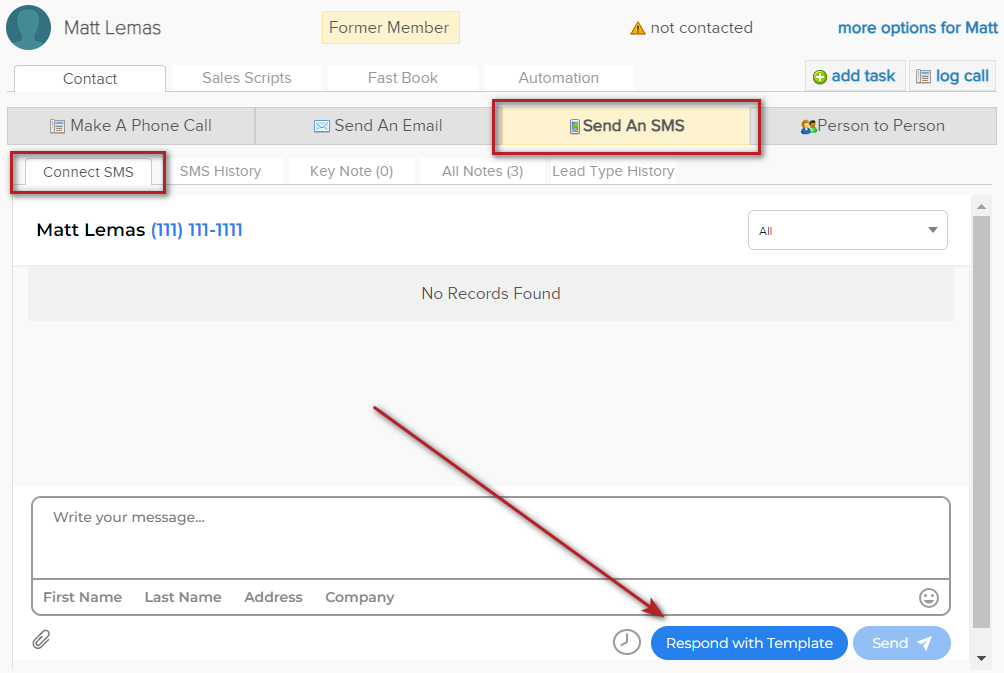Open the All filter dropdown
The height and width of the screenshot is (673, 1004).
847,231
